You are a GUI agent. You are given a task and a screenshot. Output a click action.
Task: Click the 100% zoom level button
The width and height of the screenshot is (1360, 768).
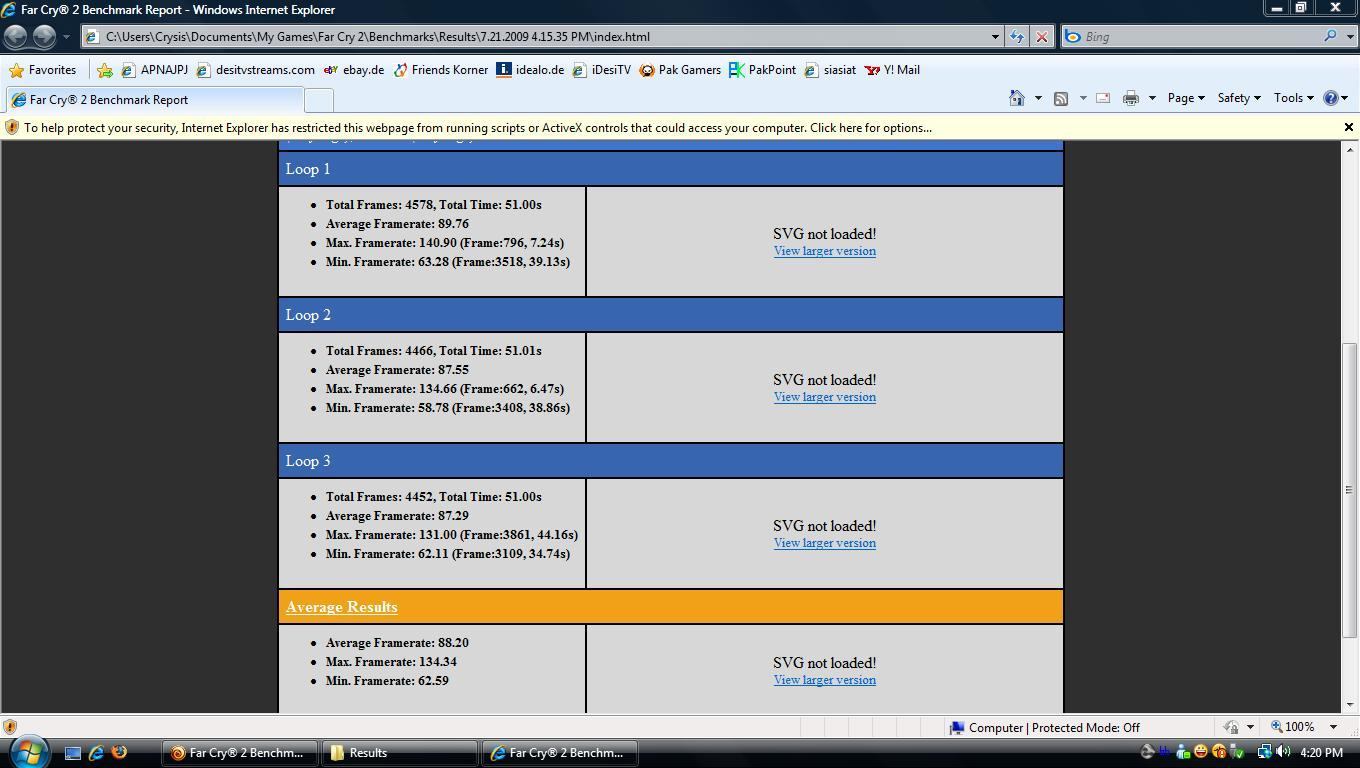[x=1293, y=728]
